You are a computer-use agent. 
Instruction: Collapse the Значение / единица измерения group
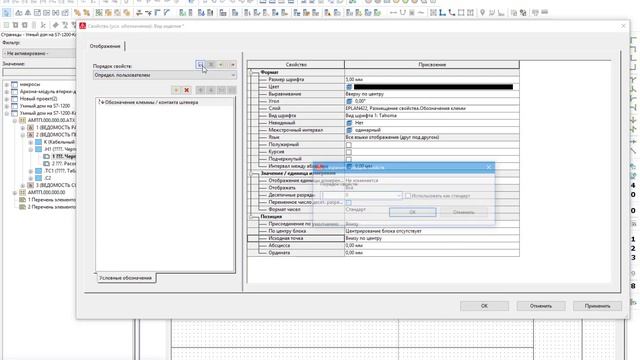click(251, 173)
